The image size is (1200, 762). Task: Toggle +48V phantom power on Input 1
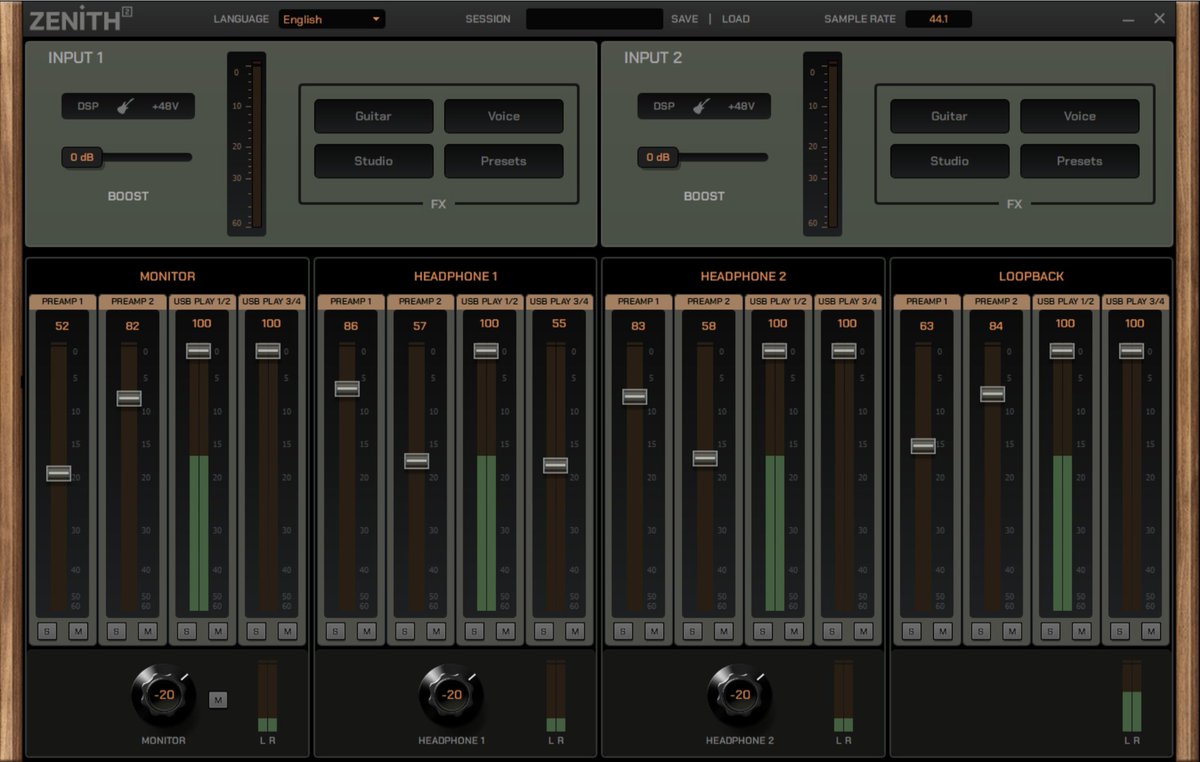click(x=166, y=106)
